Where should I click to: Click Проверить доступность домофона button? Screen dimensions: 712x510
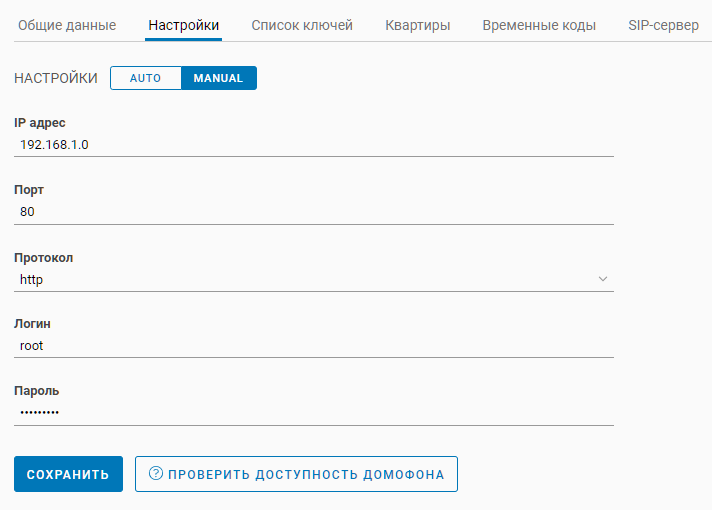pyautogui.click(x=296, y=474)
